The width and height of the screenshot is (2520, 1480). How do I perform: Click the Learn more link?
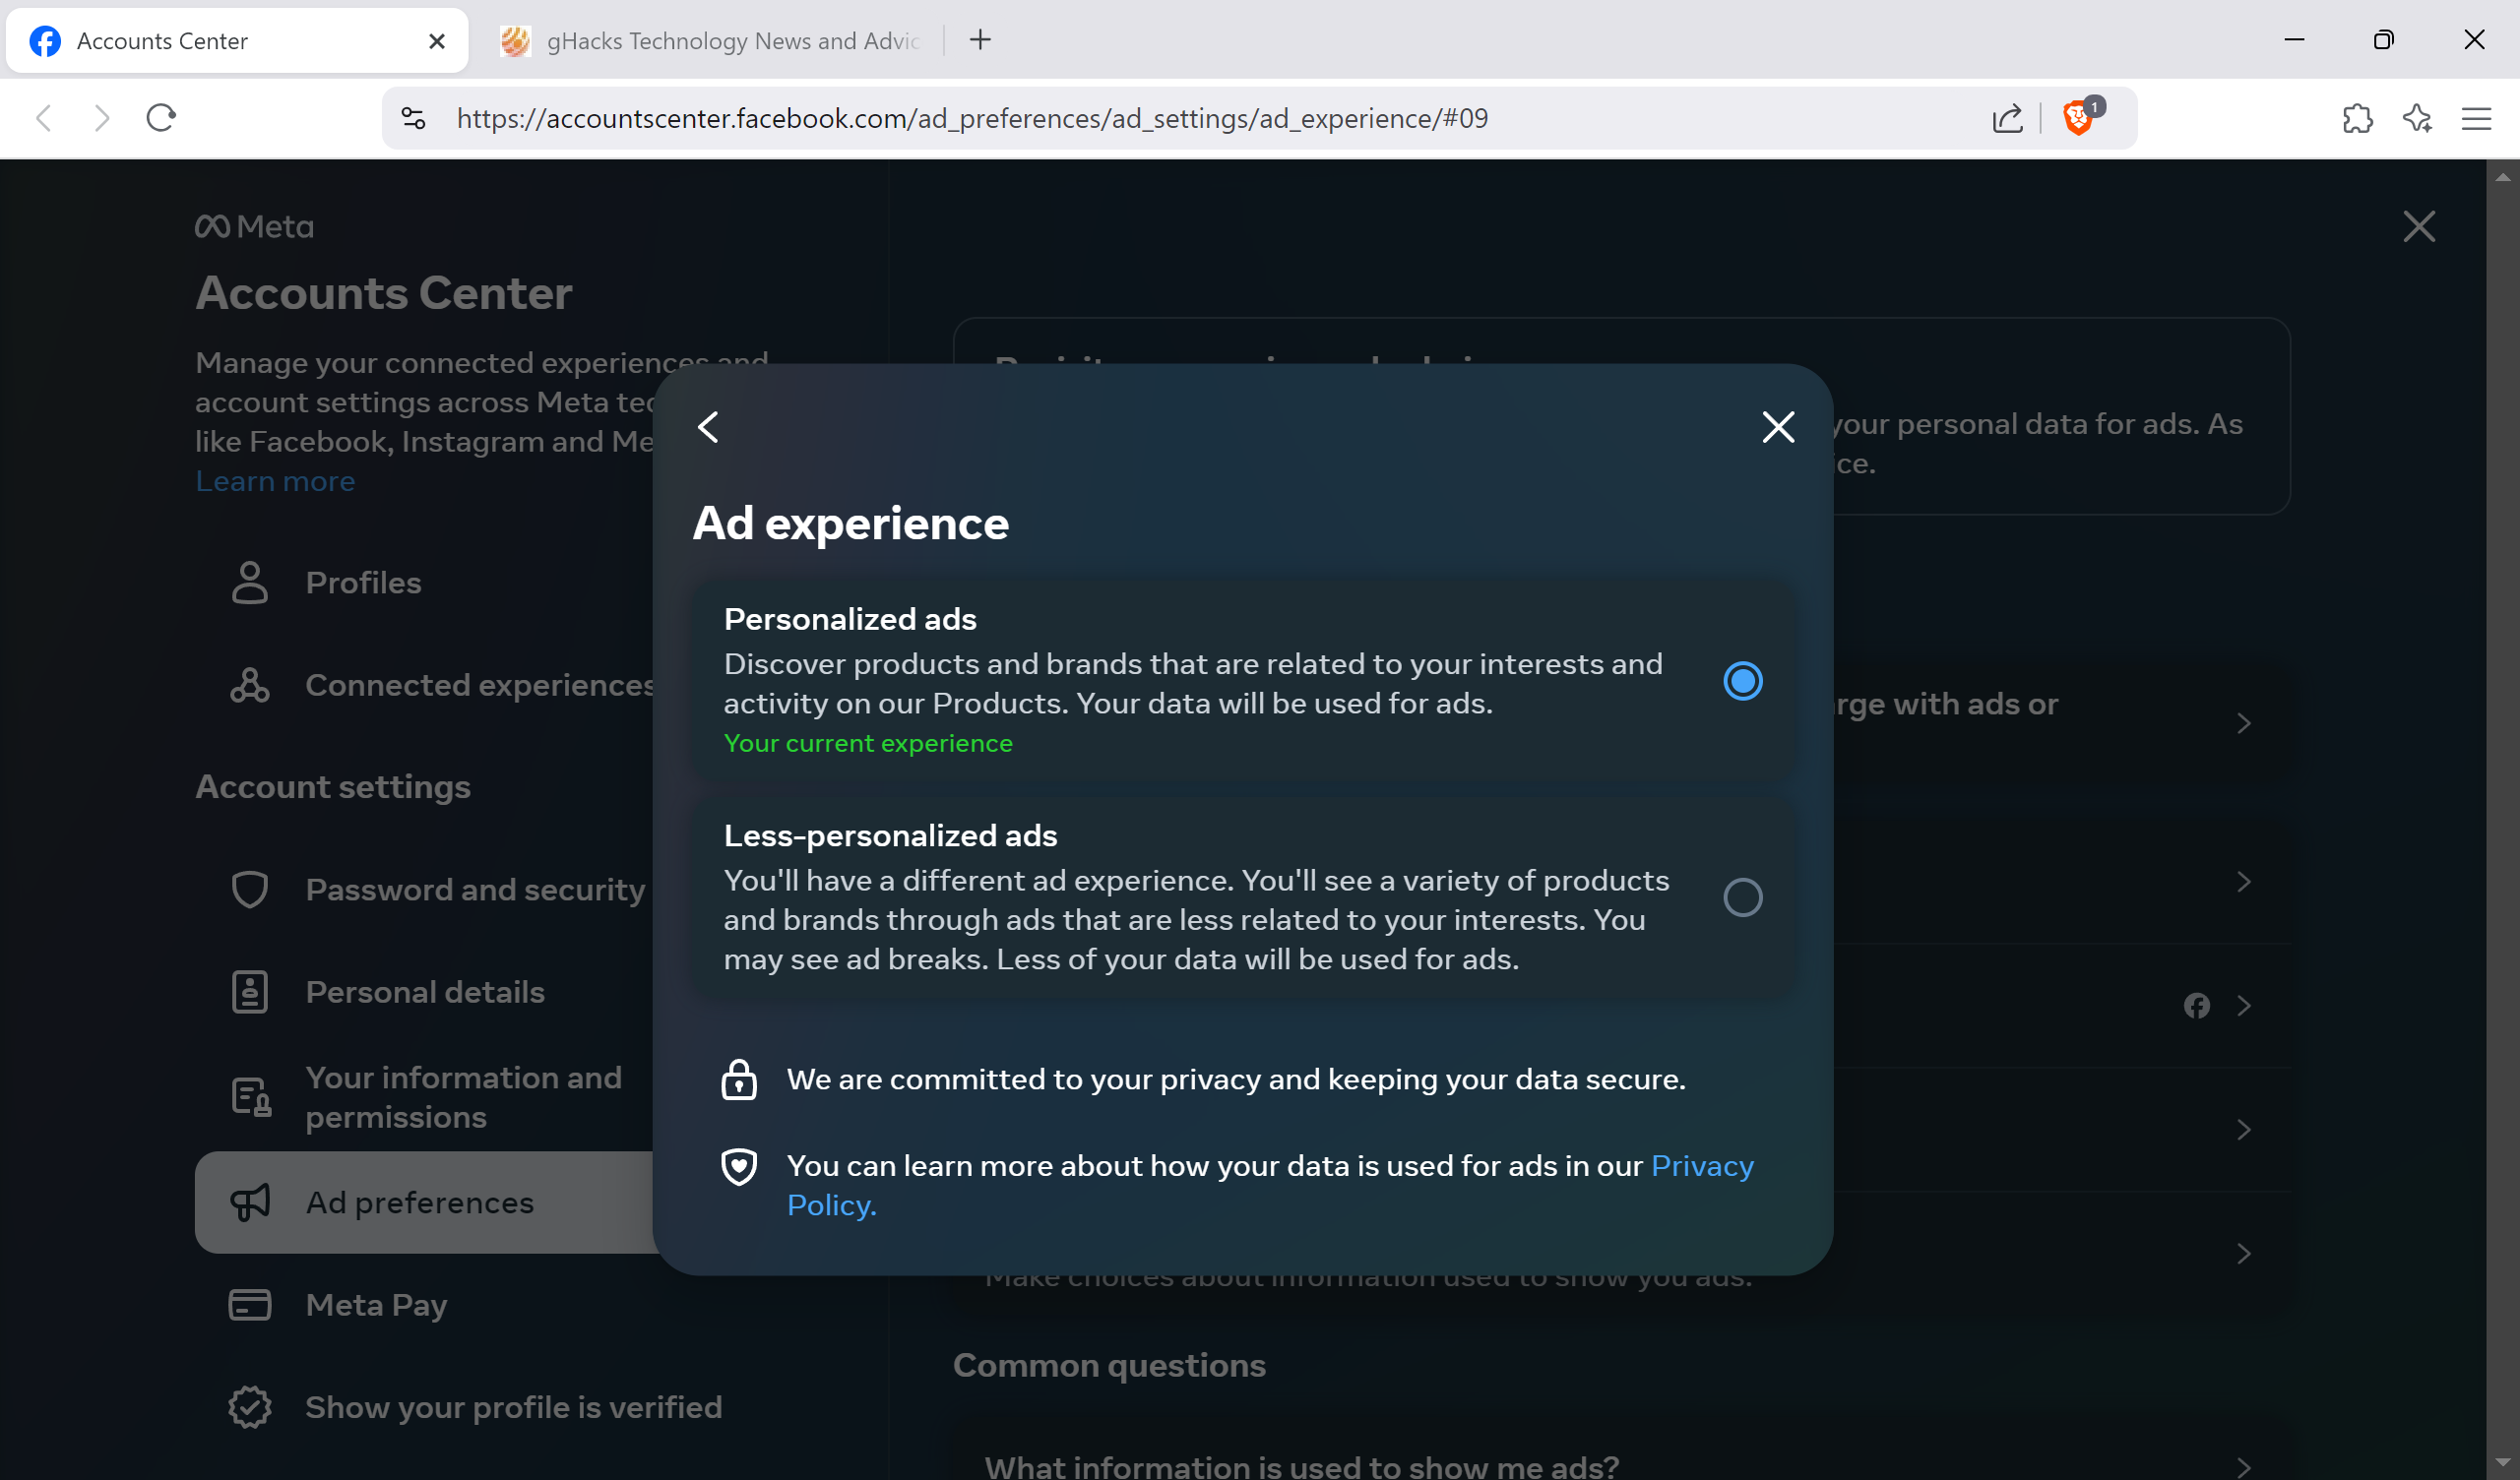coord(276,481)
